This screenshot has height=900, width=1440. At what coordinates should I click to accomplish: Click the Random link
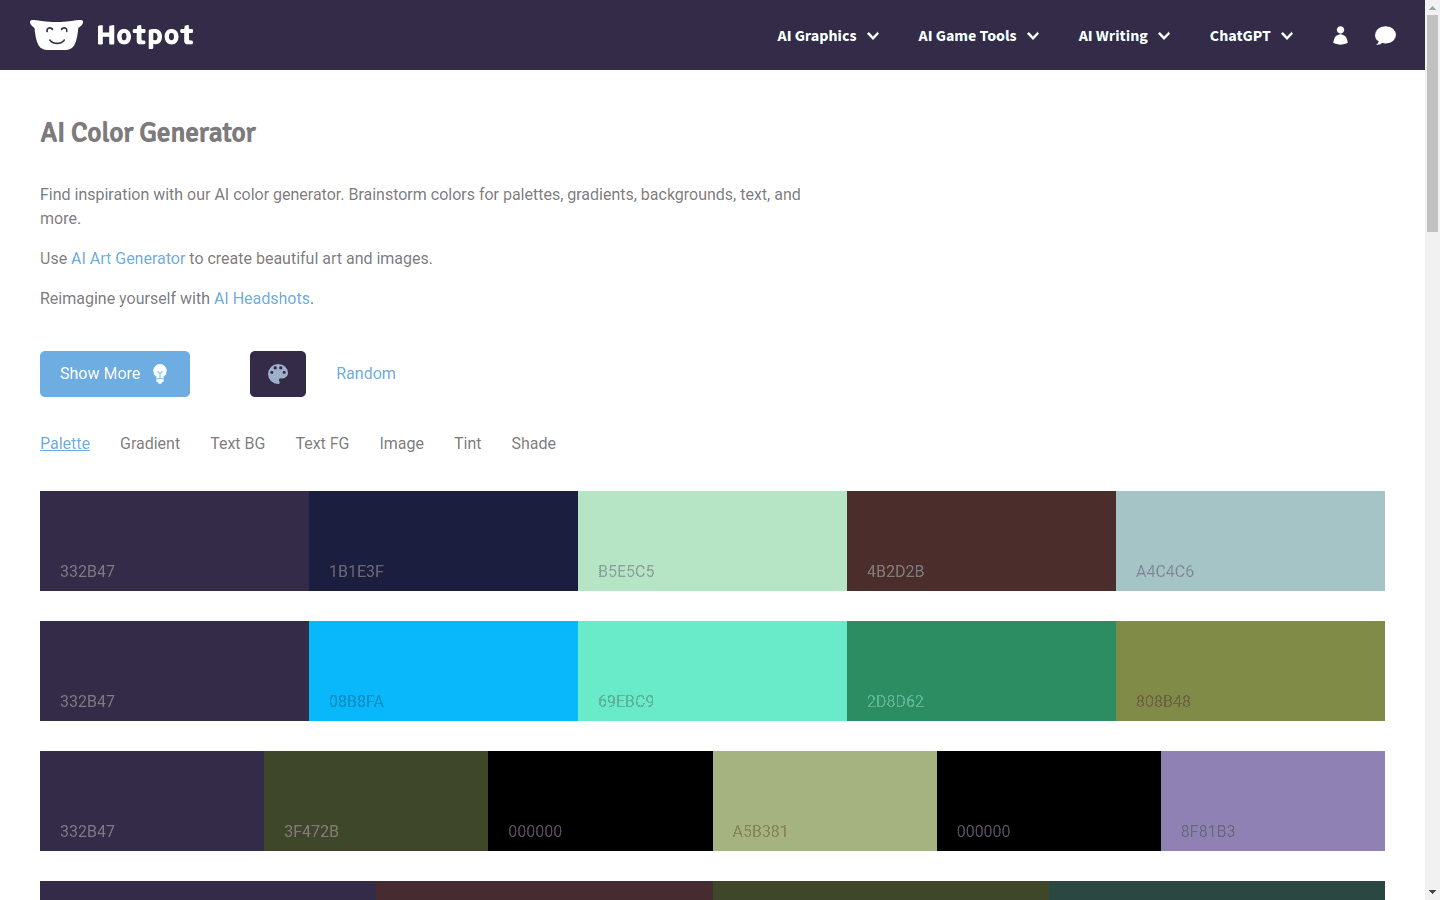point(365,373)
